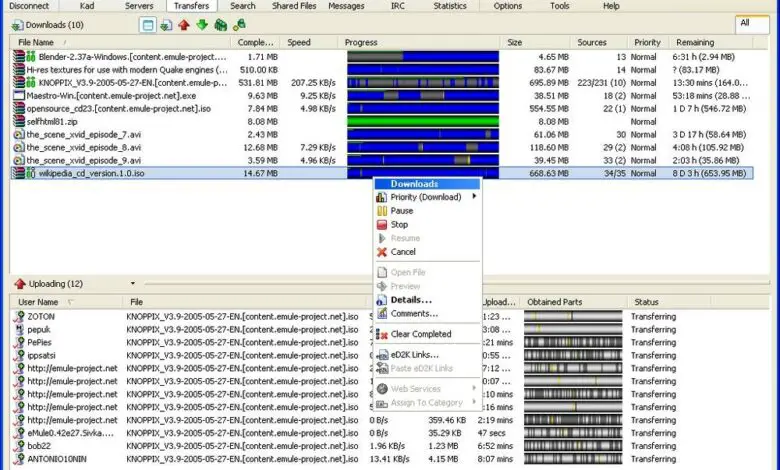Image resolution: width=780 pixels, height=470 pixels.
Task: Click the ZOTON user client icon
Action: click(18, 316)
